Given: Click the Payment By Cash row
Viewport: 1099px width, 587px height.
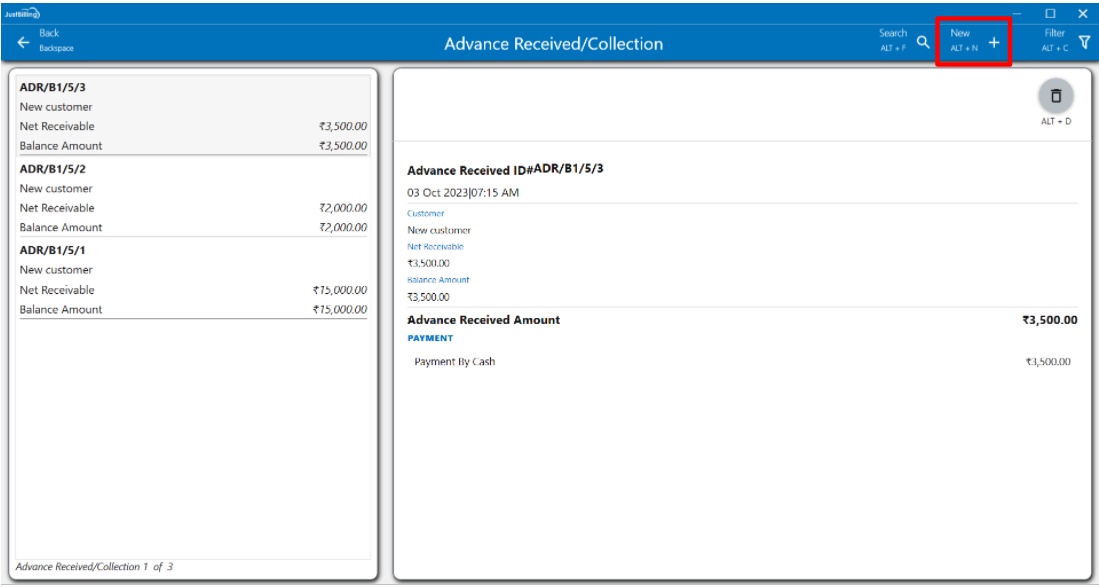Looking at the screenshot, I should (x=455, y=362).
